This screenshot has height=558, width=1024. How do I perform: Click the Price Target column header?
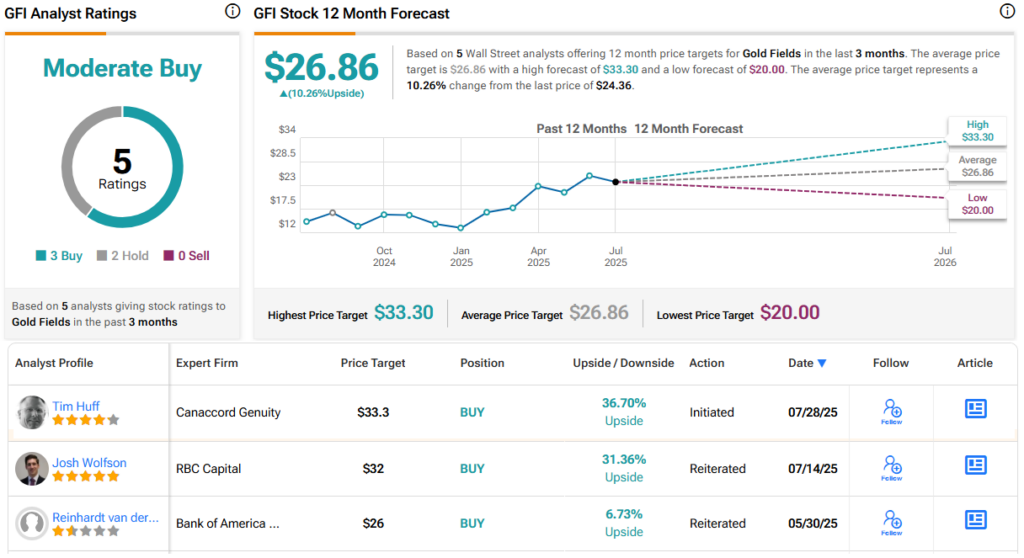tap(373, 363)
